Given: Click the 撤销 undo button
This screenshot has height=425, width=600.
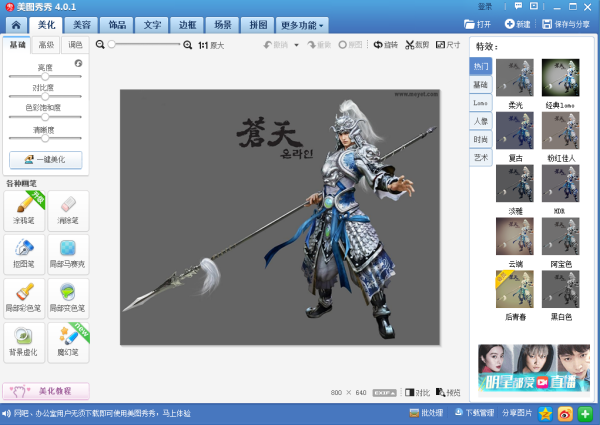Looking at the screenshot, I should 276,45.
